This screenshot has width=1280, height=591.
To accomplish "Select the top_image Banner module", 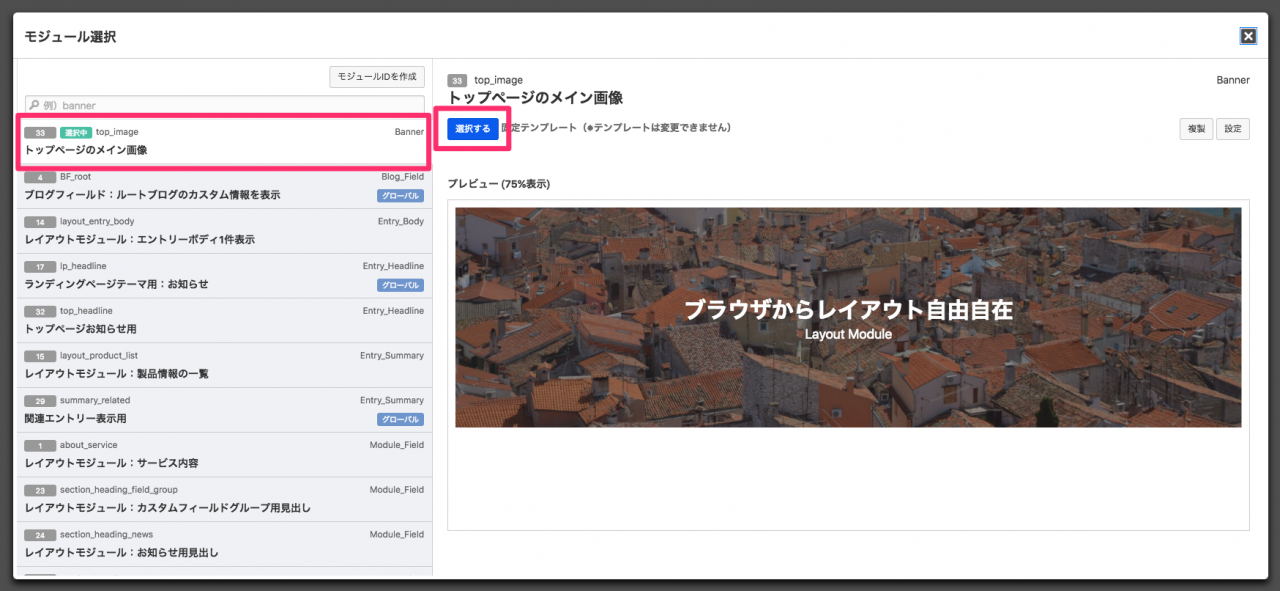I will point(224,141).
